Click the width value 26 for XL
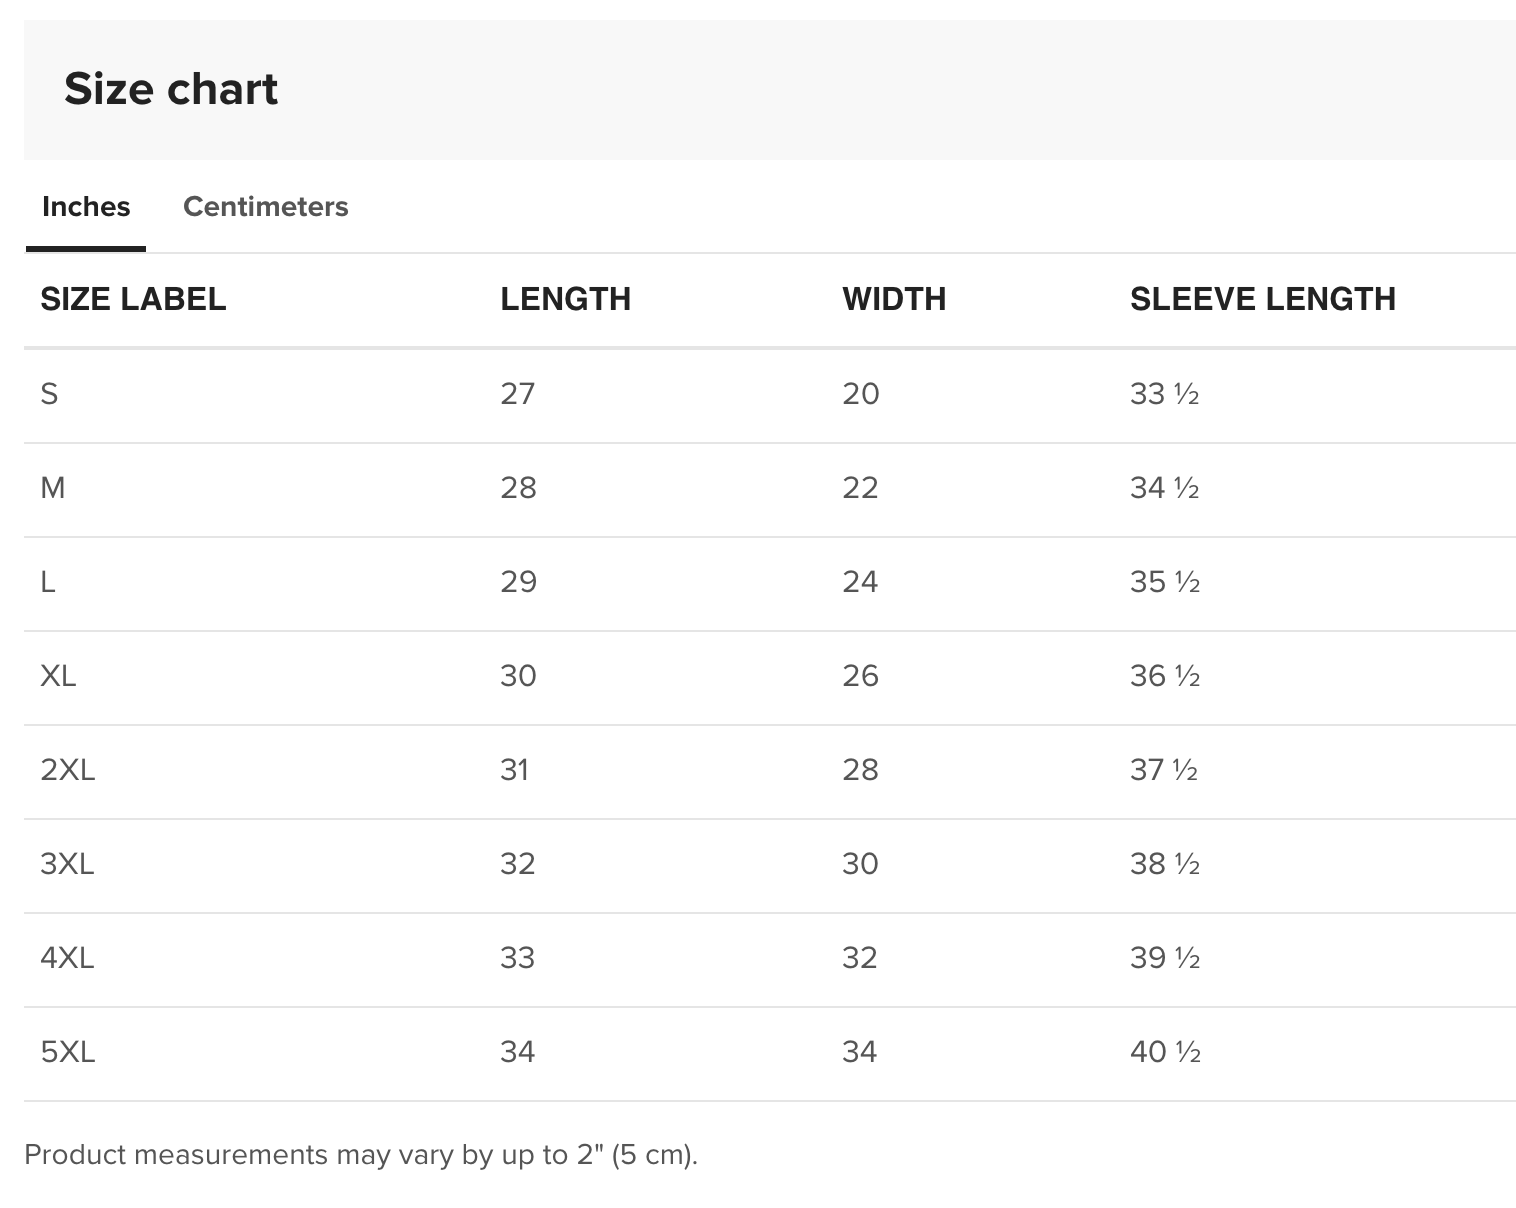The height and width of the screenshot is (1208, 1516). pos(860,676)
